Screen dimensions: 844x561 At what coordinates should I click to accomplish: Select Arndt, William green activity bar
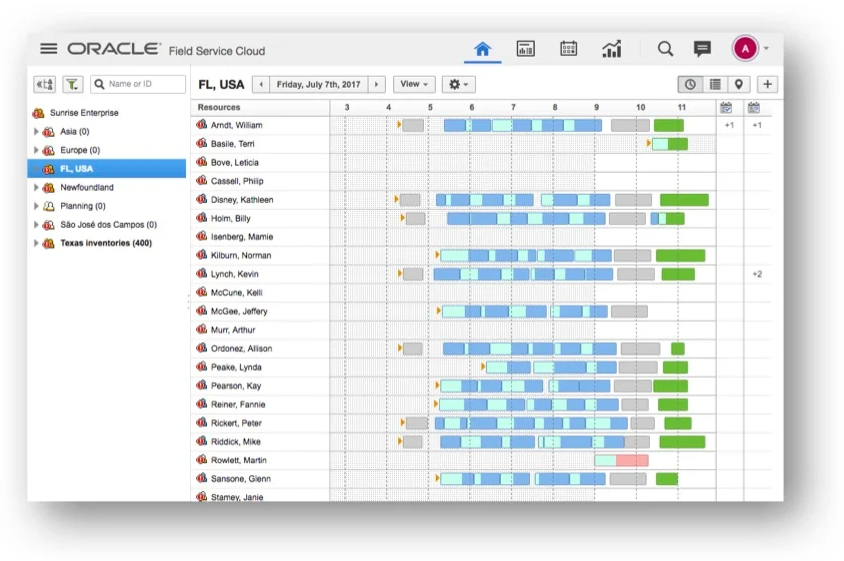(x=669, y=125)
